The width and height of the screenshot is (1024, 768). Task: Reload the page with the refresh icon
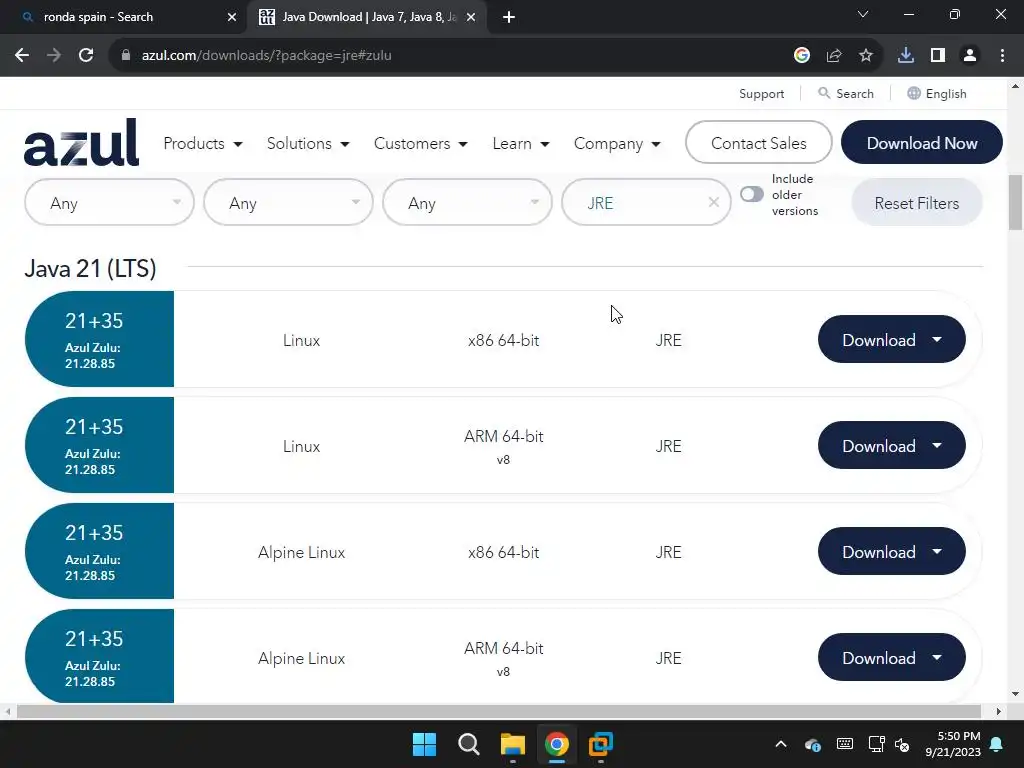tap(86, 56)
